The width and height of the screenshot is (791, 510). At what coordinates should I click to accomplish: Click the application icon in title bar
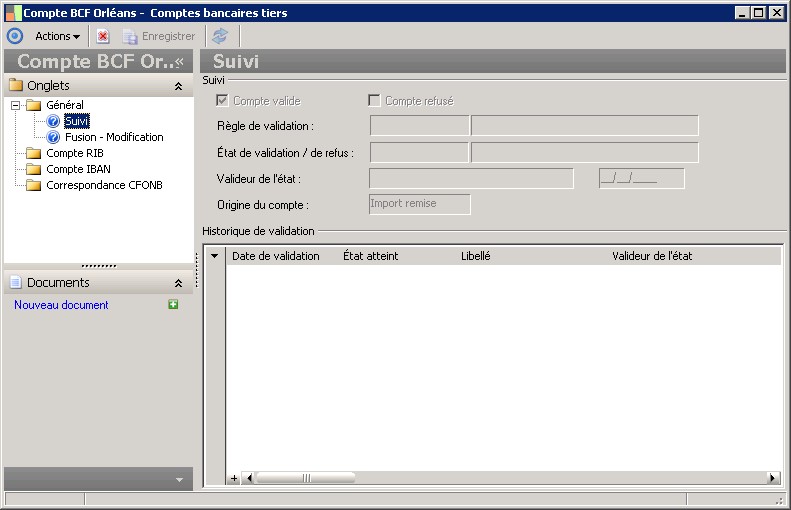[x=14, y=13]
